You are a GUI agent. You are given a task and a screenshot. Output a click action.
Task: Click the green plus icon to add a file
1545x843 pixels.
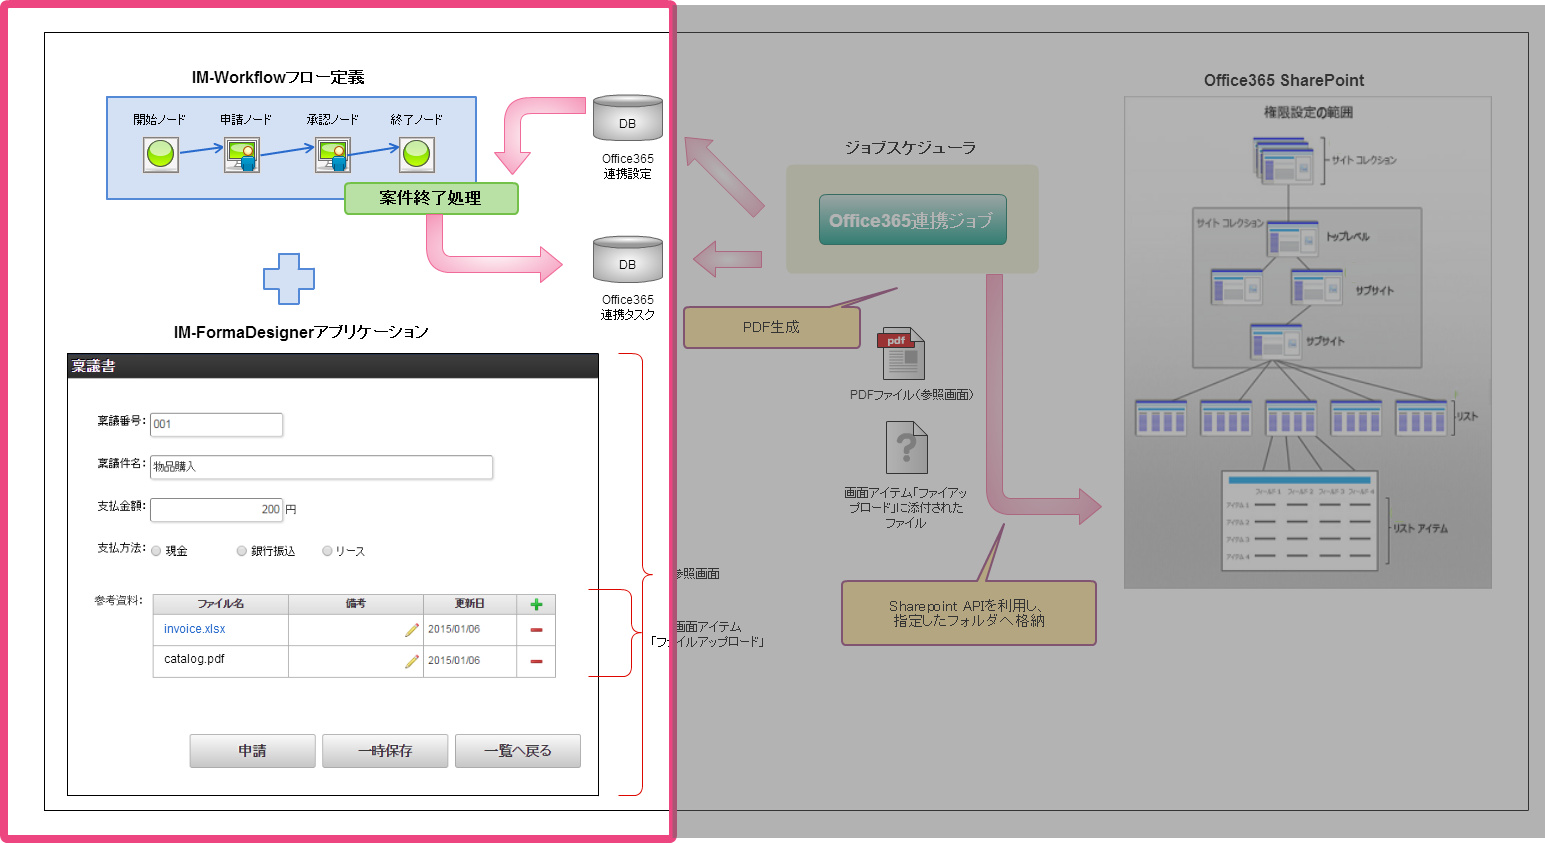(x=536, y=604)
